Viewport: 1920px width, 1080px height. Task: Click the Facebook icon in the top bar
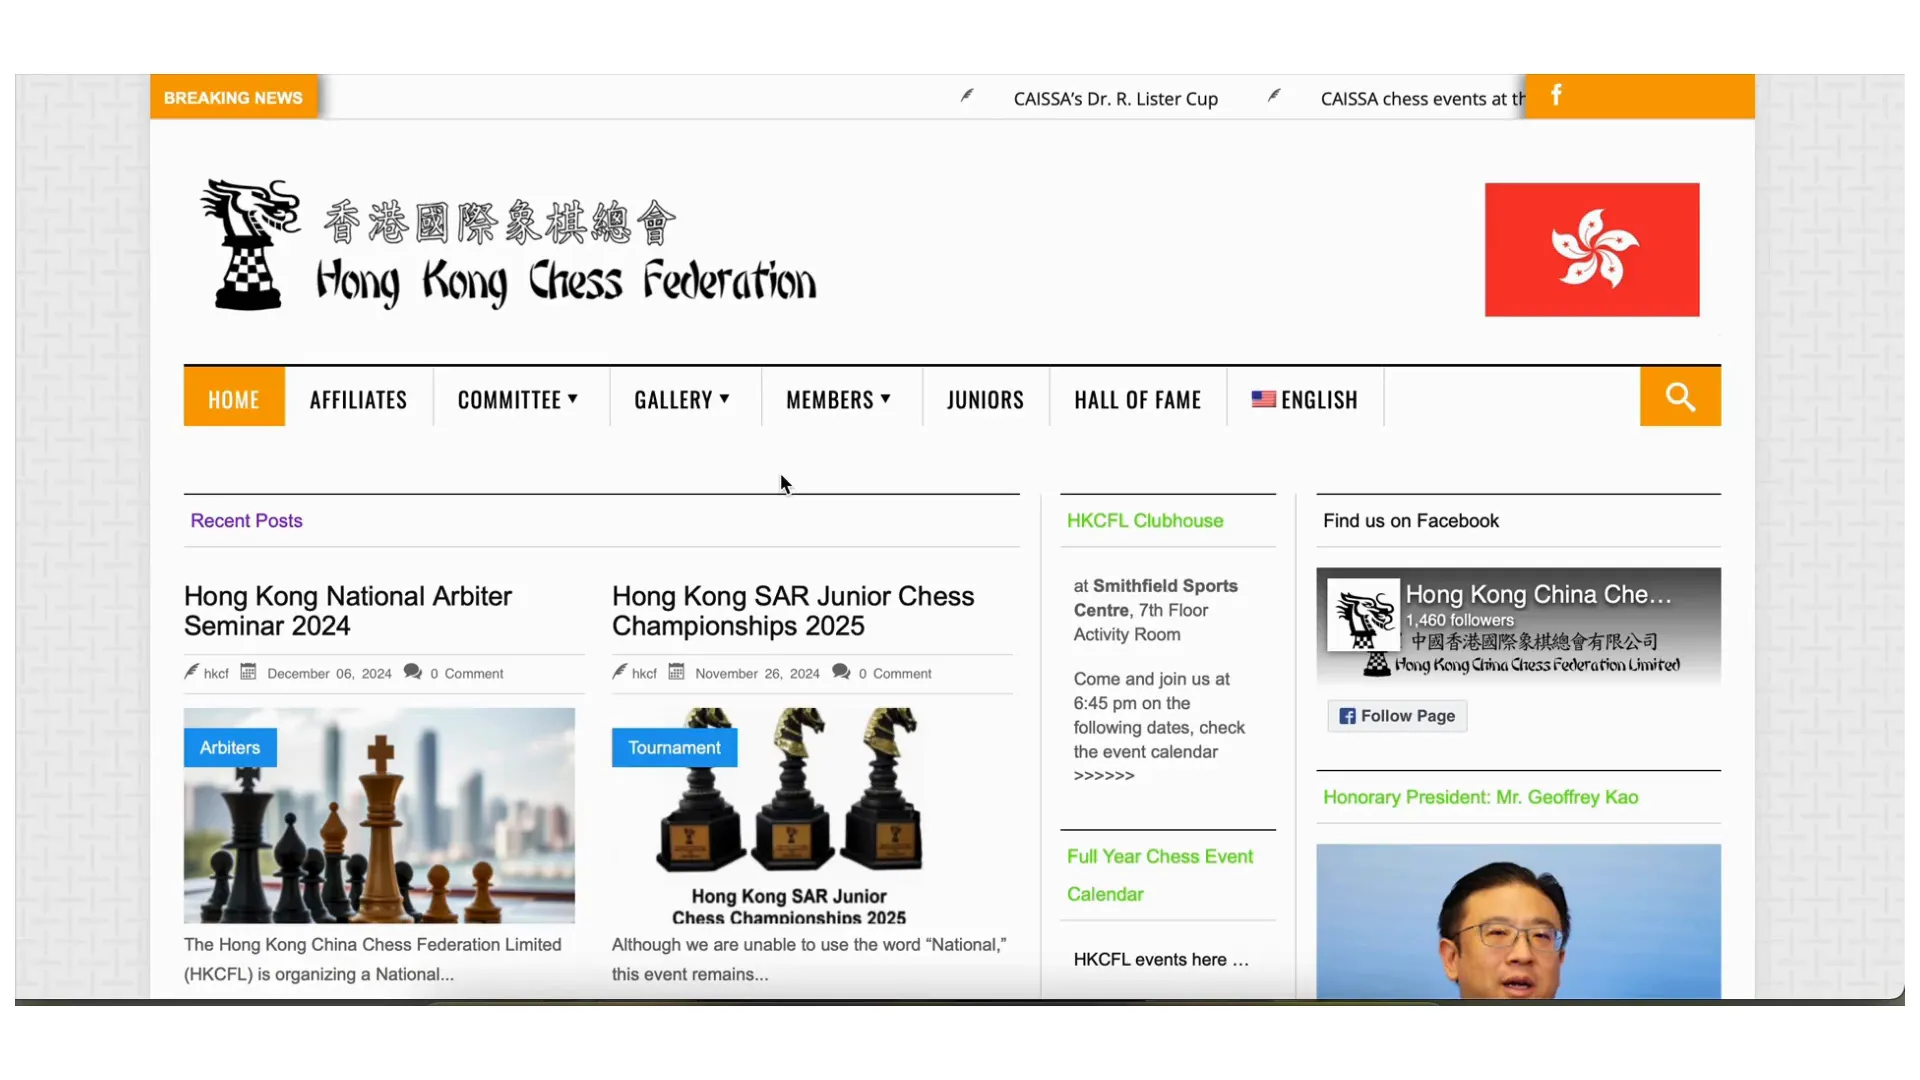[1556, 95]
